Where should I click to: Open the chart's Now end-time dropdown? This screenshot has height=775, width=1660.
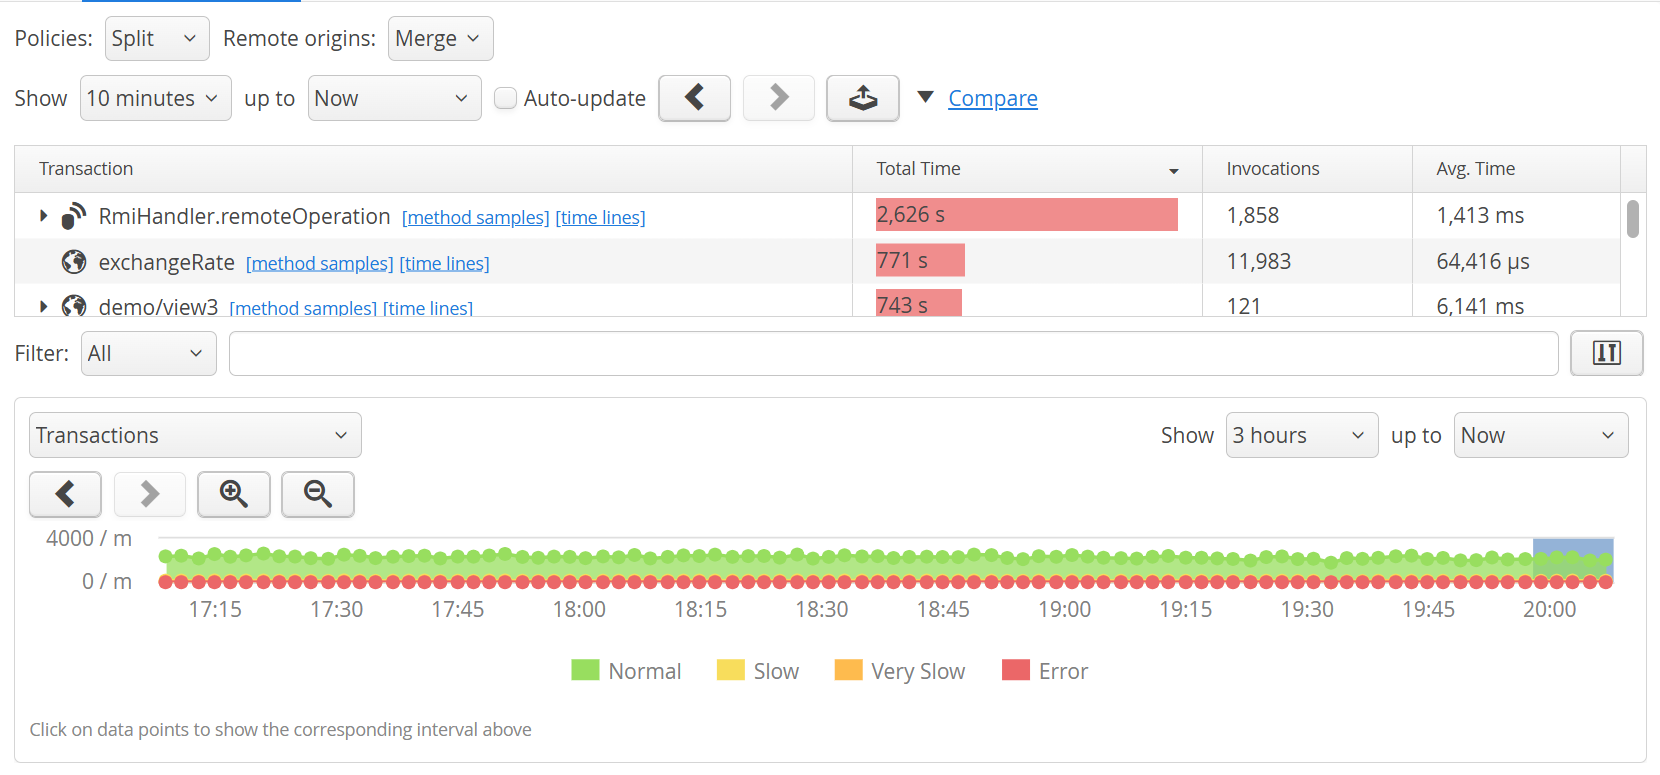(1541, 435)
